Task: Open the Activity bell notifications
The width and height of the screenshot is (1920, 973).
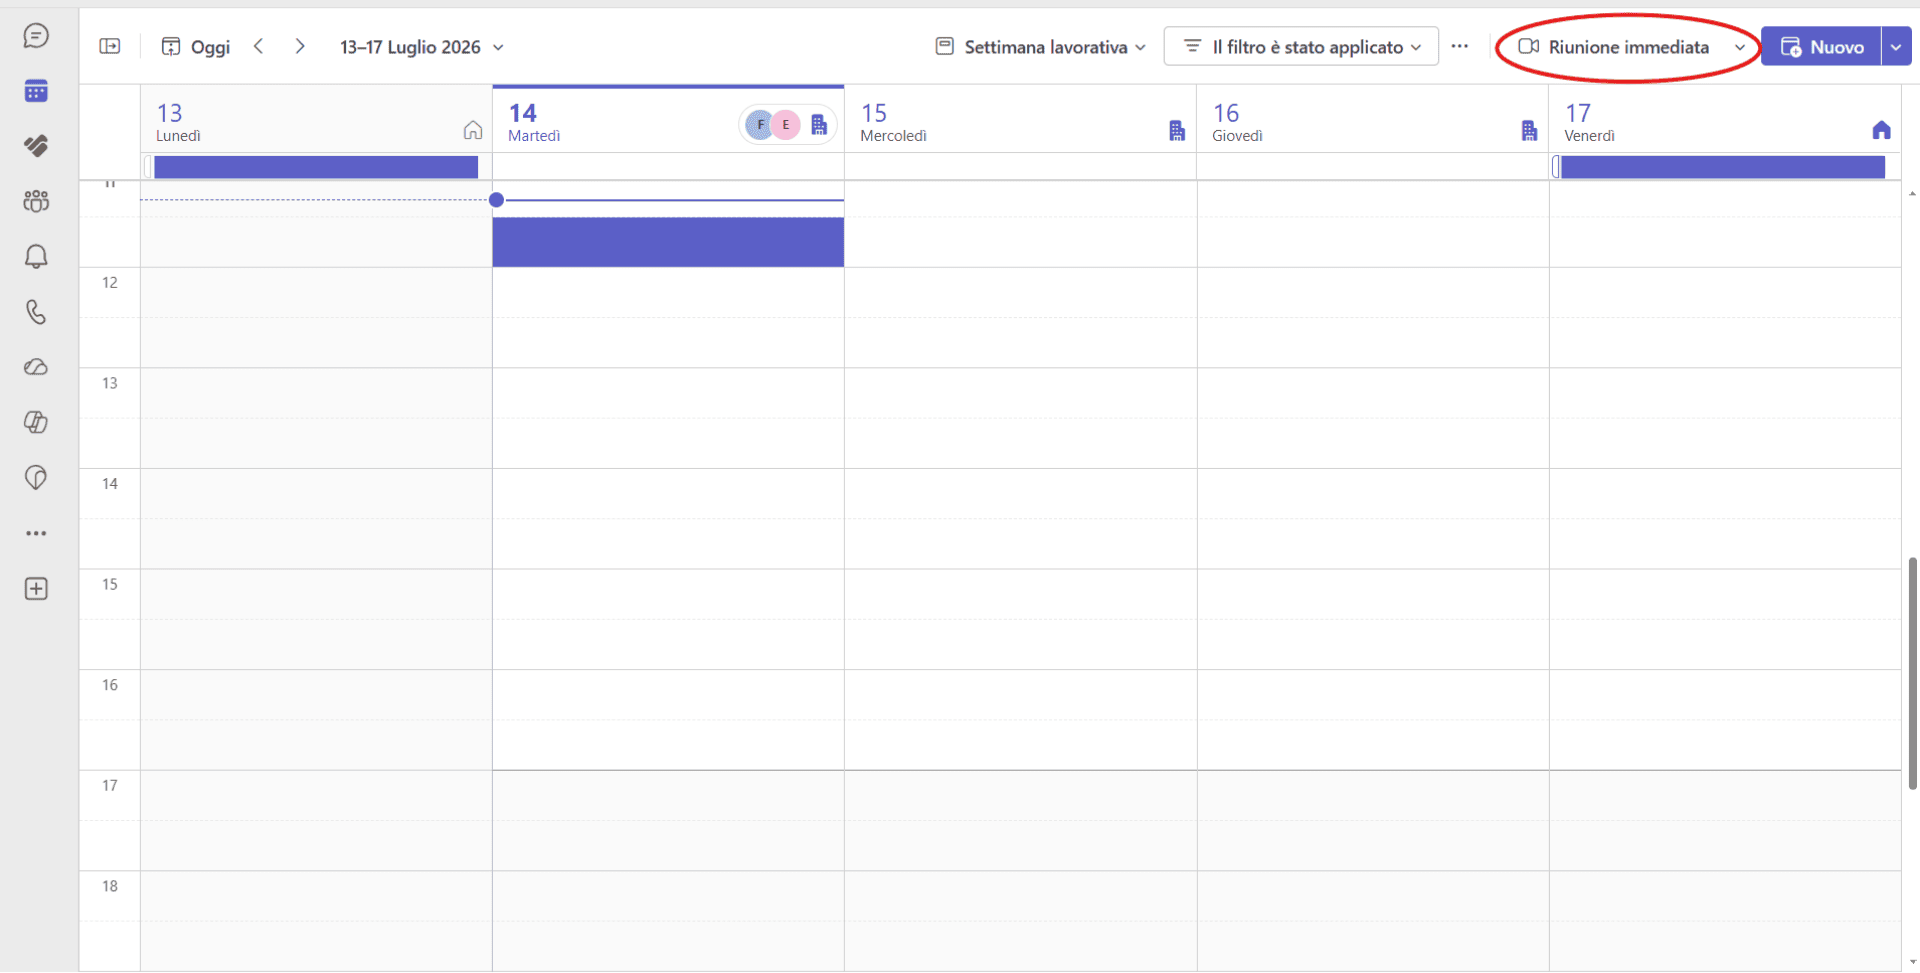Action: [36, 257]
